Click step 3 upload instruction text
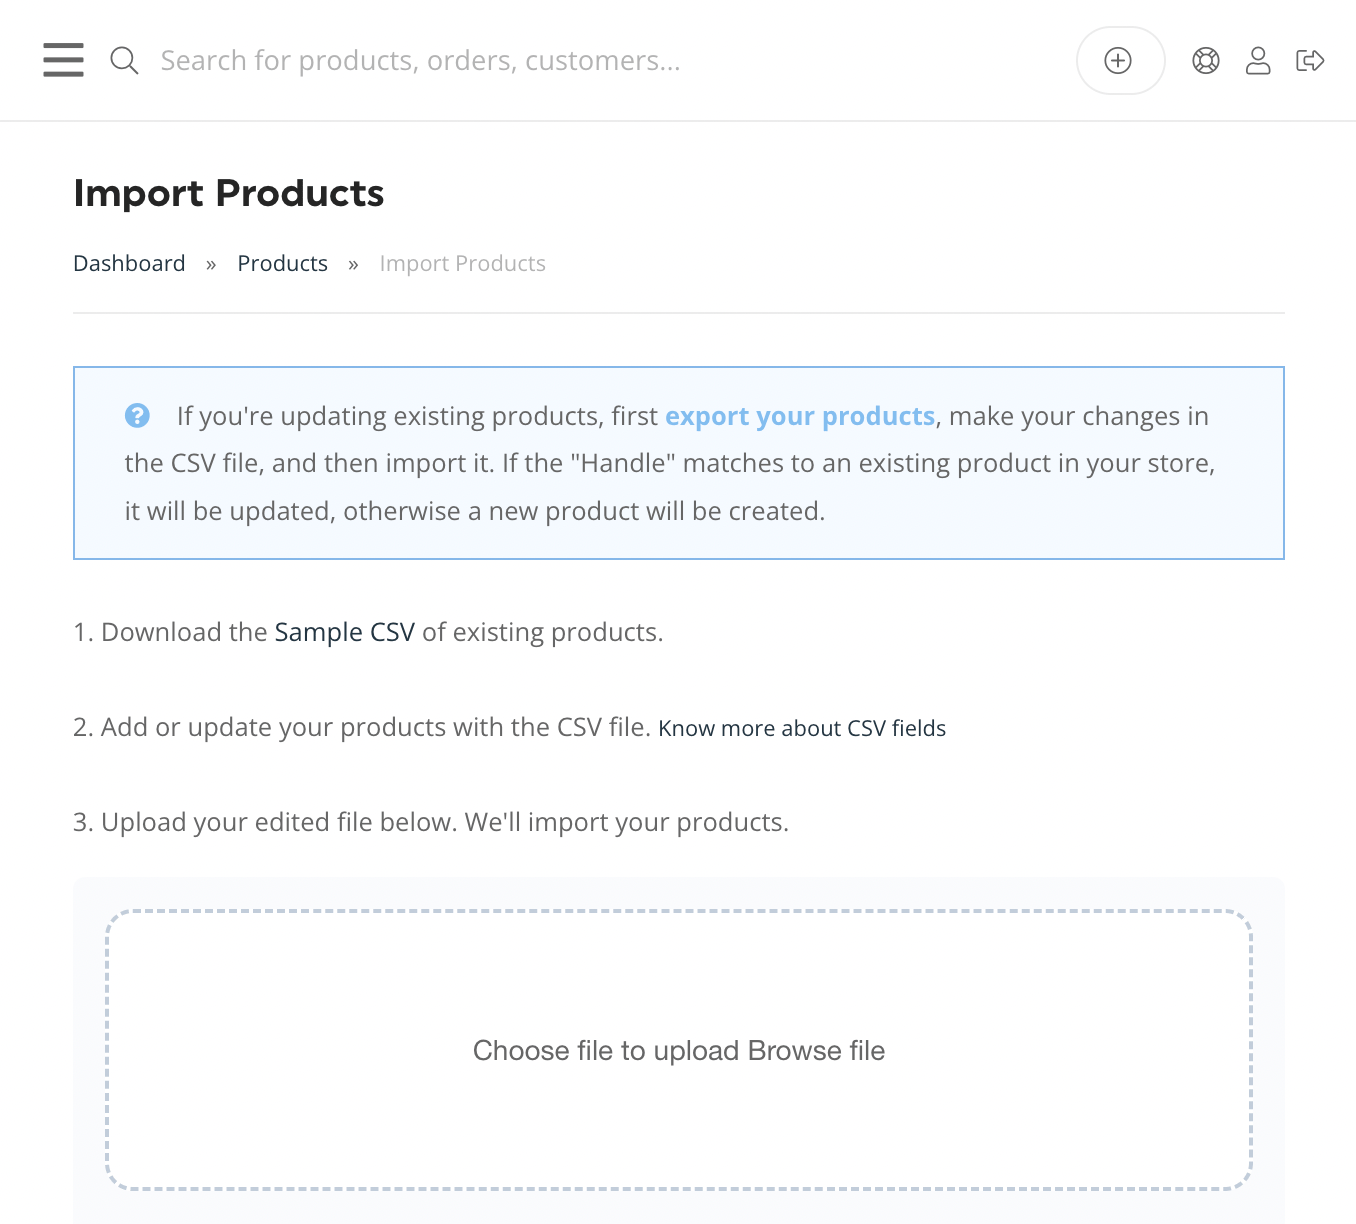The height and width of the screenshot is (1224, 1356). point(431,823)
